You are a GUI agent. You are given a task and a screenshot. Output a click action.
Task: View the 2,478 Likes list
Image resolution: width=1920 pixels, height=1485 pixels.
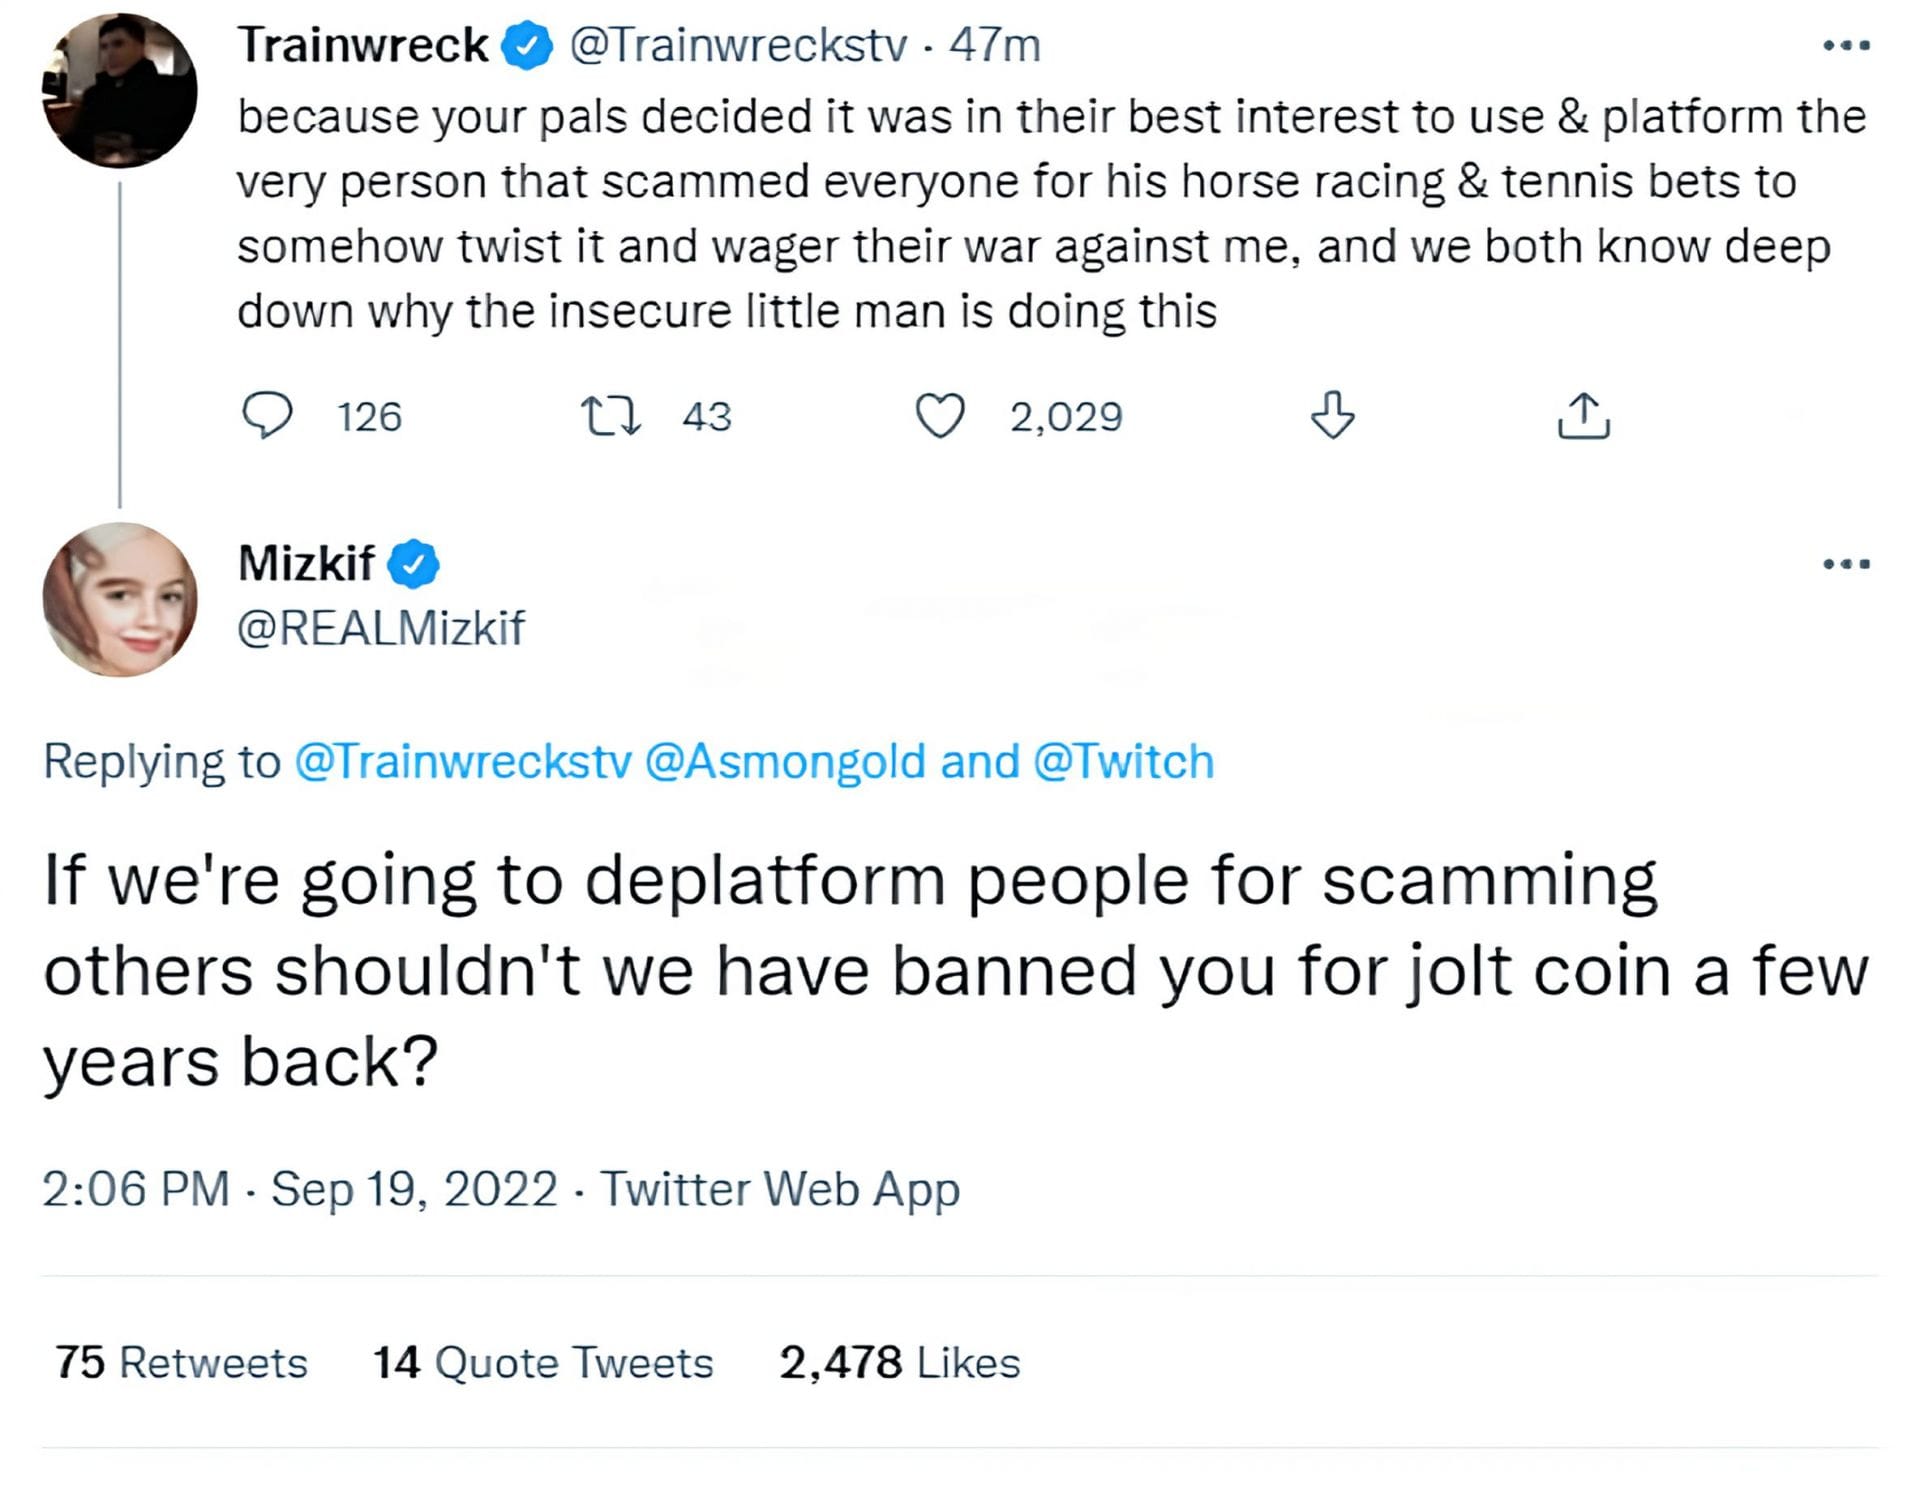(x=899, y=1362)
